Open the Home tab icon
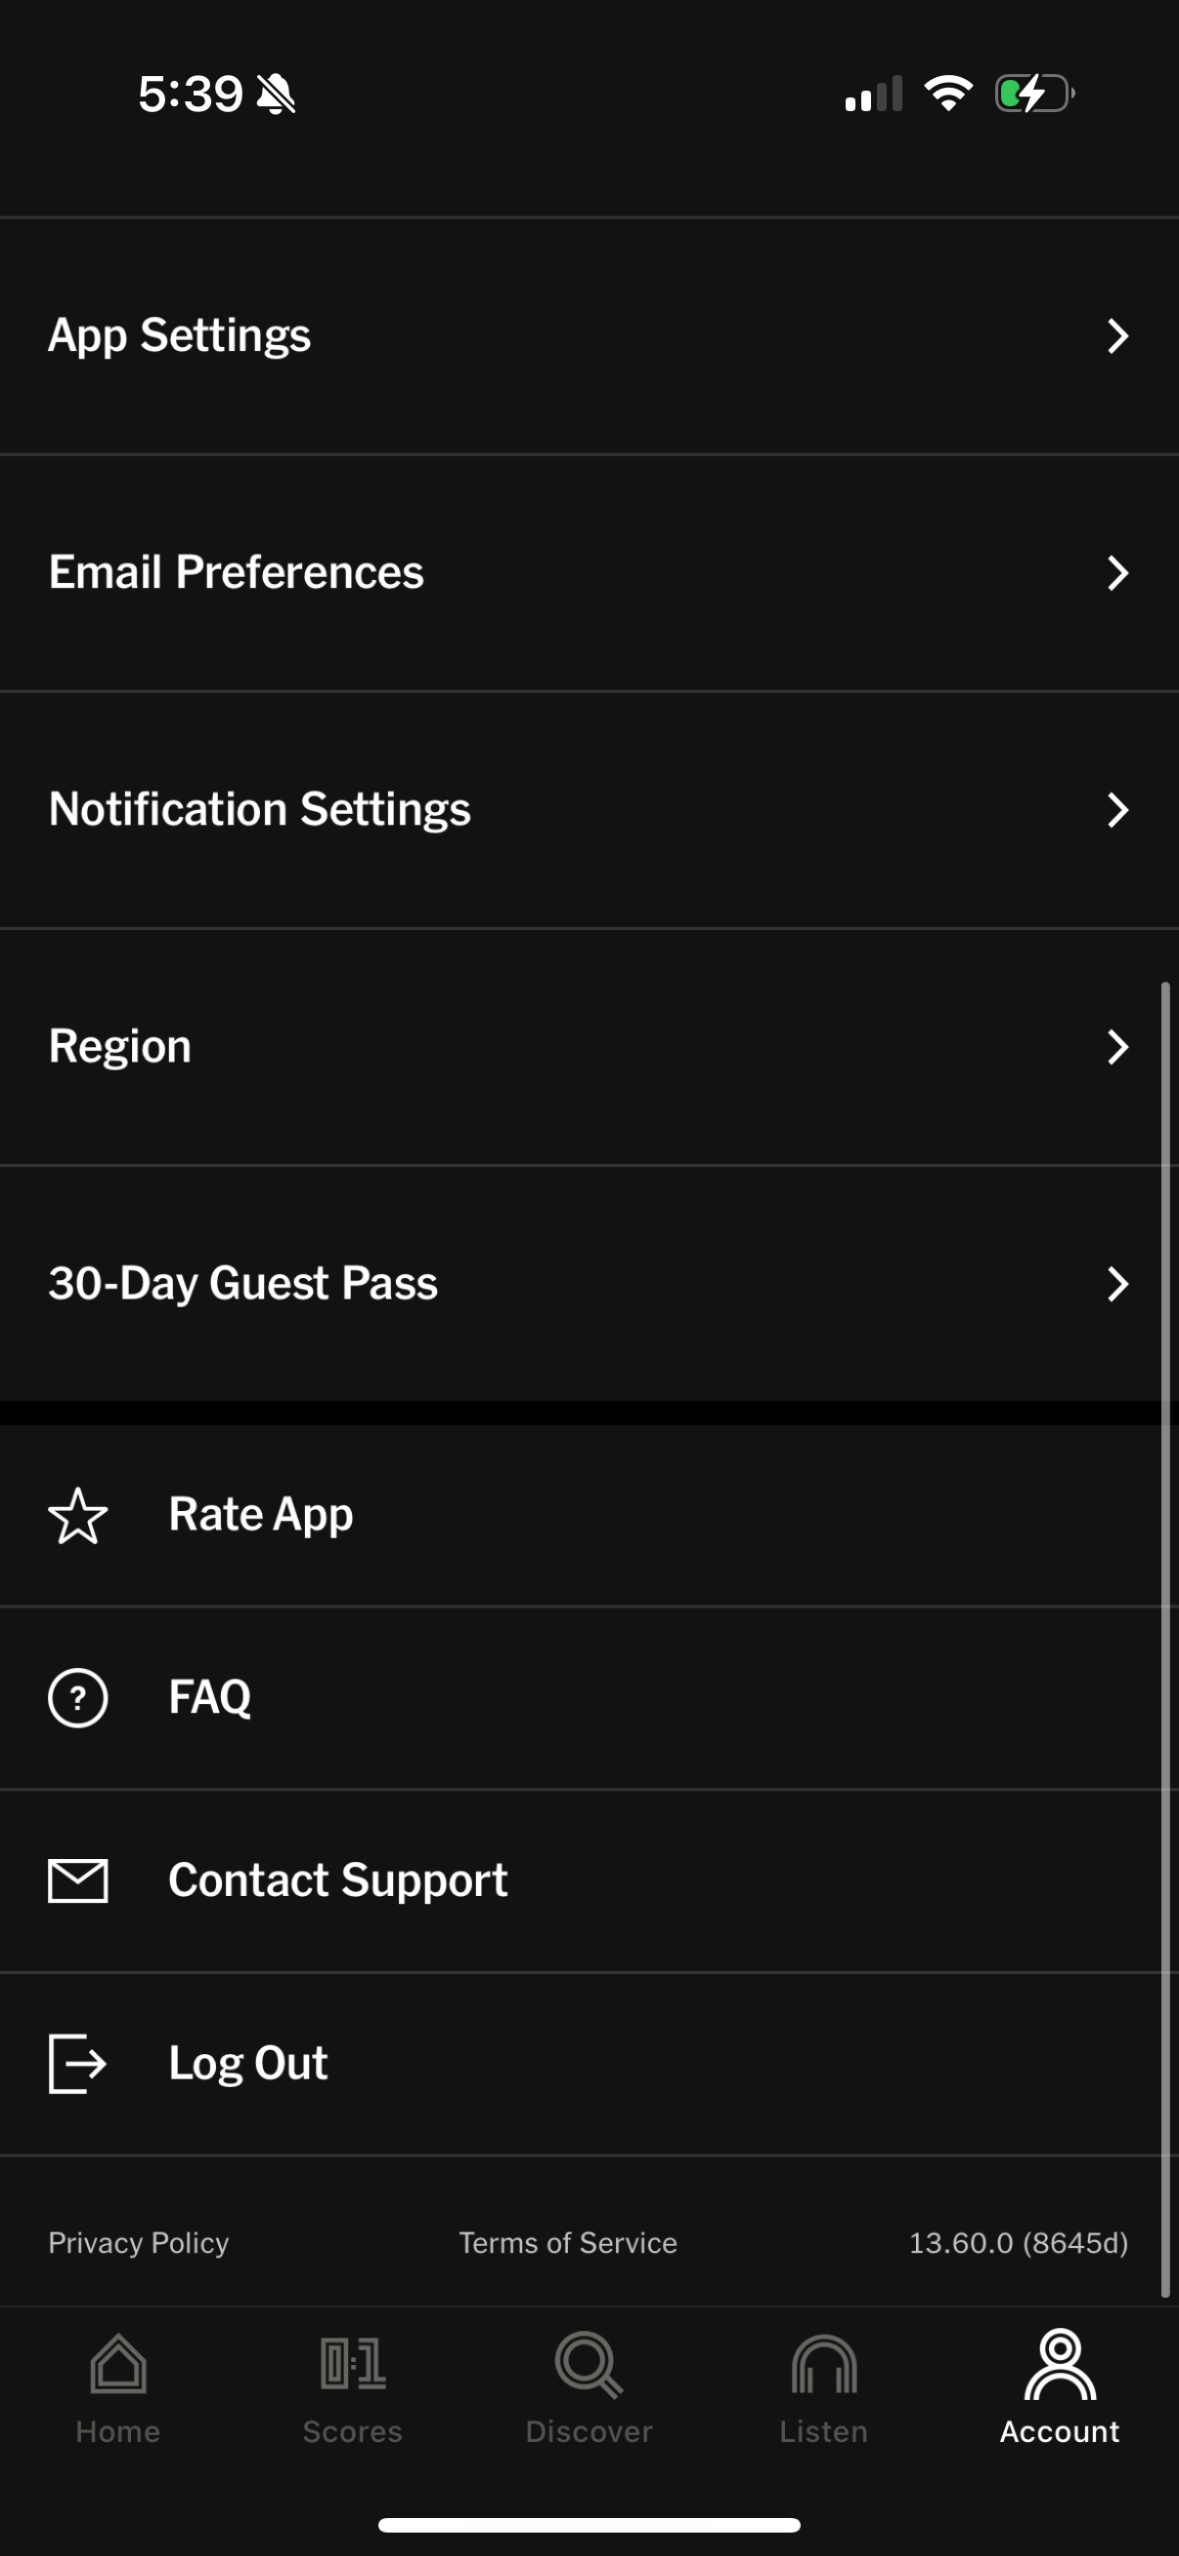The image size is (1179, 2556). [118, 2365]
